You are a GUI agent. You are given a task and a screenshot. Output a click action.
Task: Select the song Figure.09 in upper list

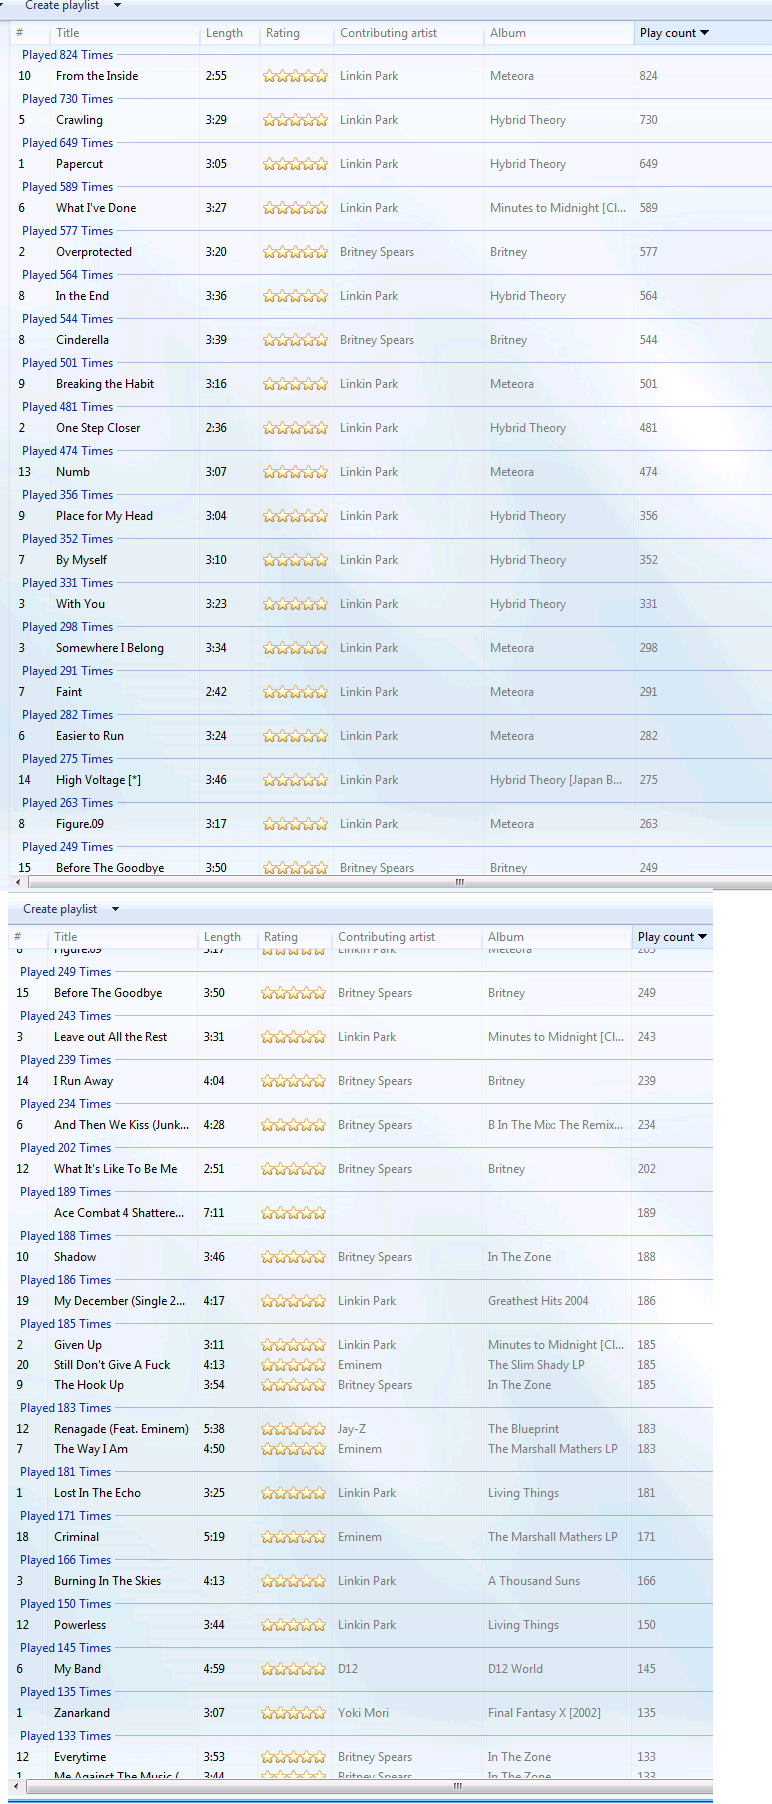(x=80, y=824)
